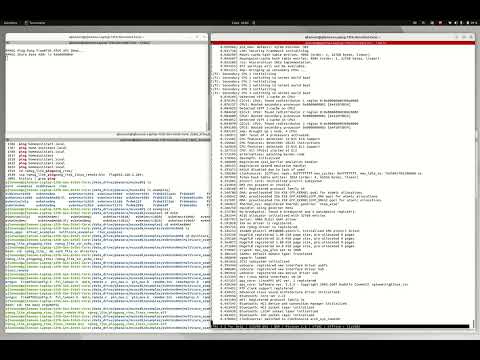The width and height of the screenshot is (480, 360).
Task: Click the left Terminator window title bar
Action: (106, 37)
